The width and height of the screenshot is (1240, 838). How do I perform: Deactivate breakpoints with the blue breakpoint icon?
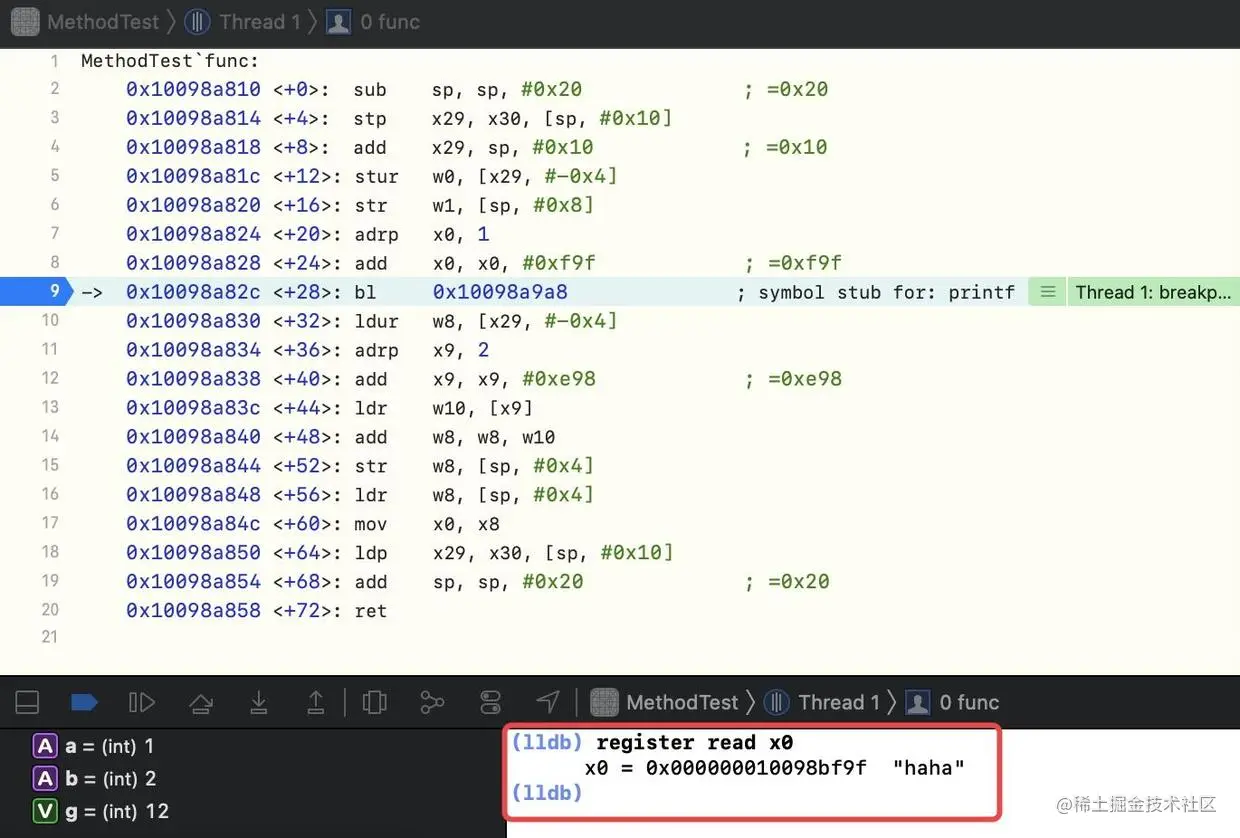point(85,702)
